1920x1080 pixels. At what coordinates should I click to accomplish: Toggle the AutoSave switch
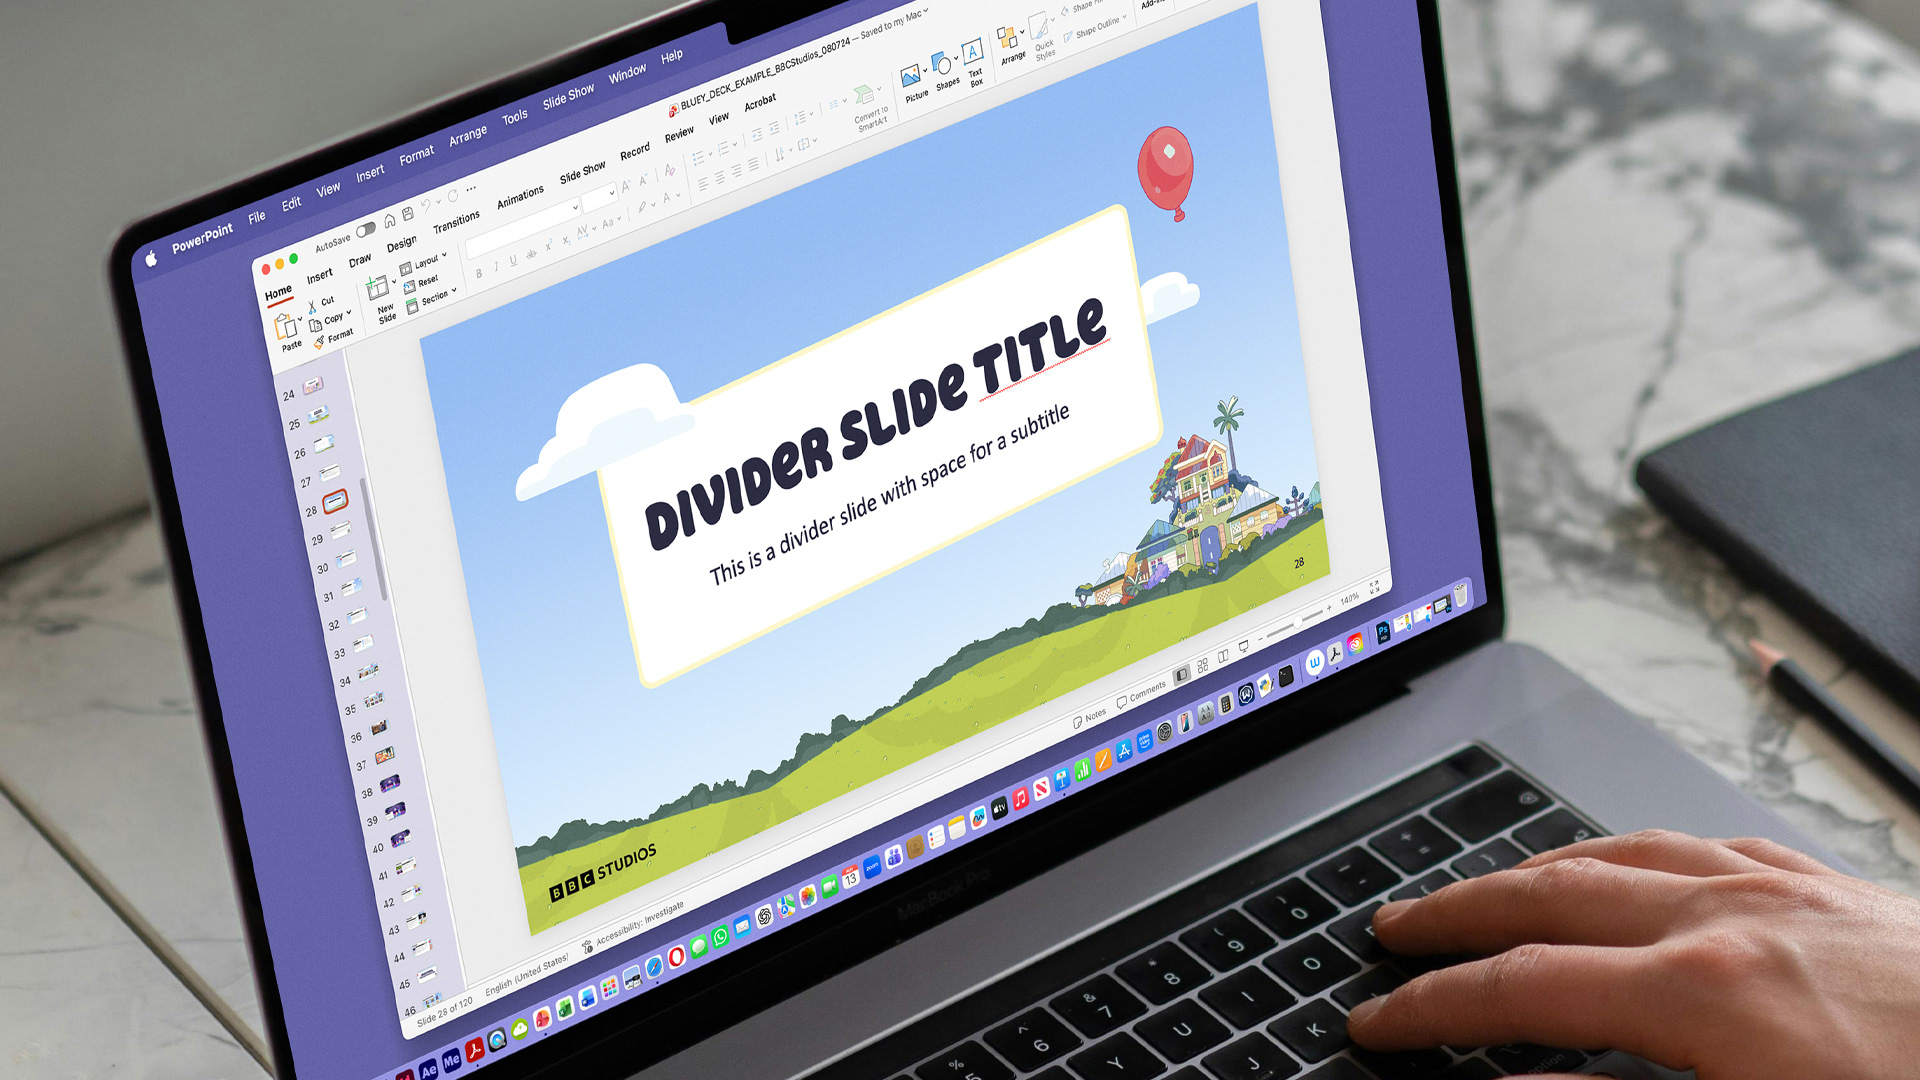(366, 230)
